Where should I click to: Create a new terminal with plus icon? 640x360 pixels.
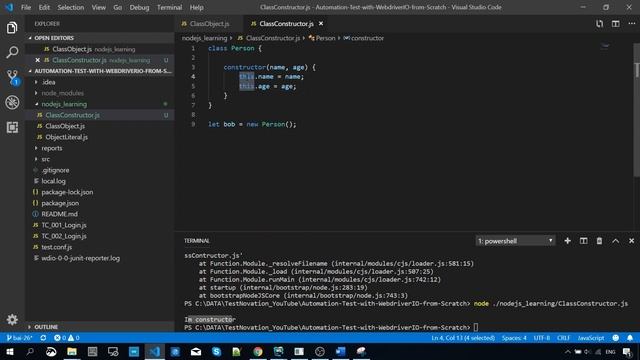point(567,241)
